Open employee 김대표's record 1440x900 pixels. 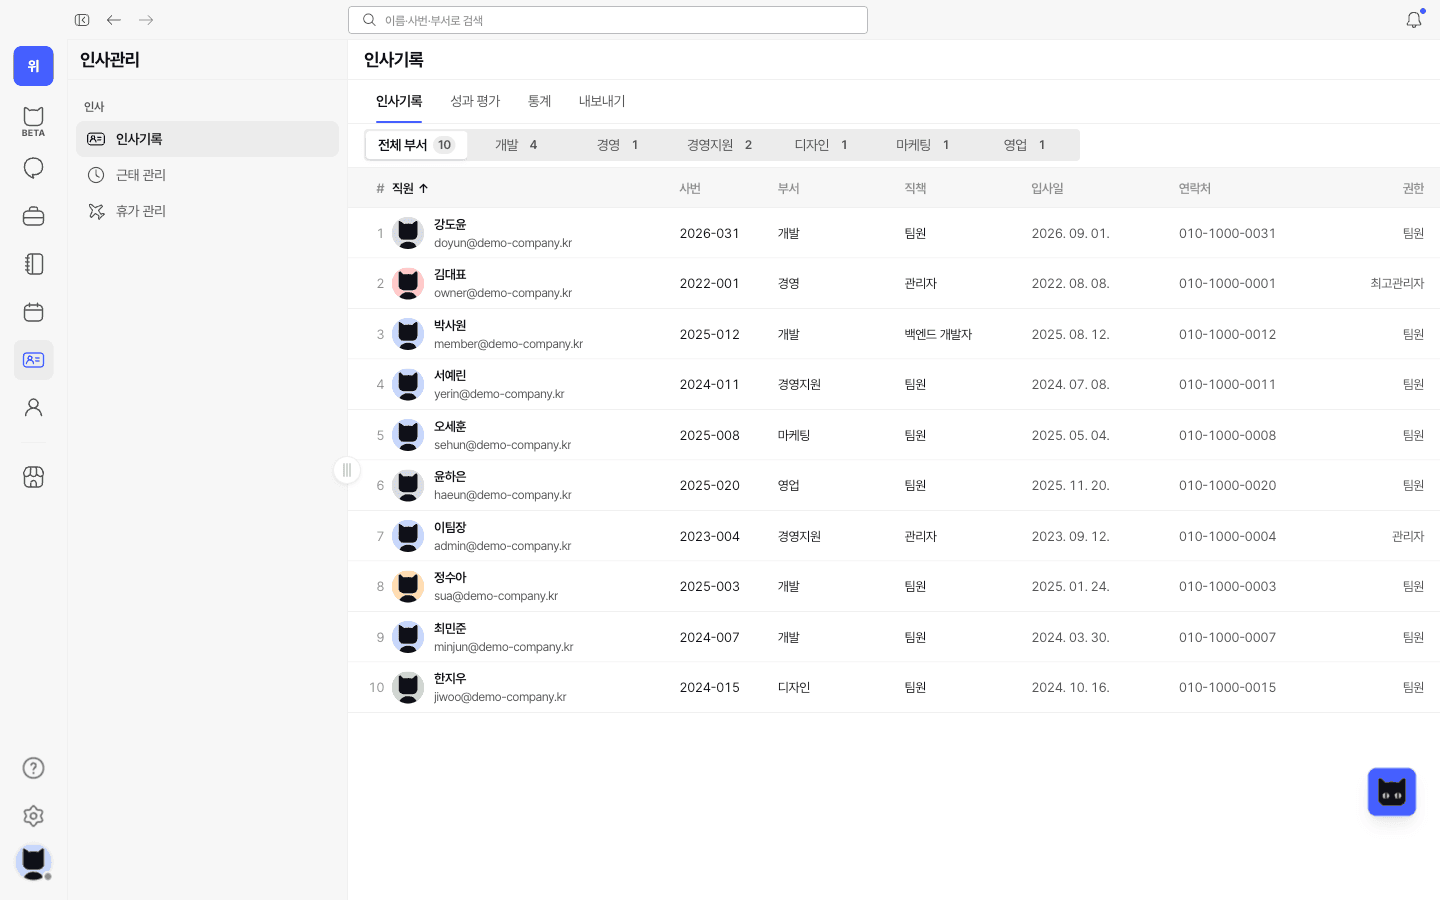click(x=894, y=283)
